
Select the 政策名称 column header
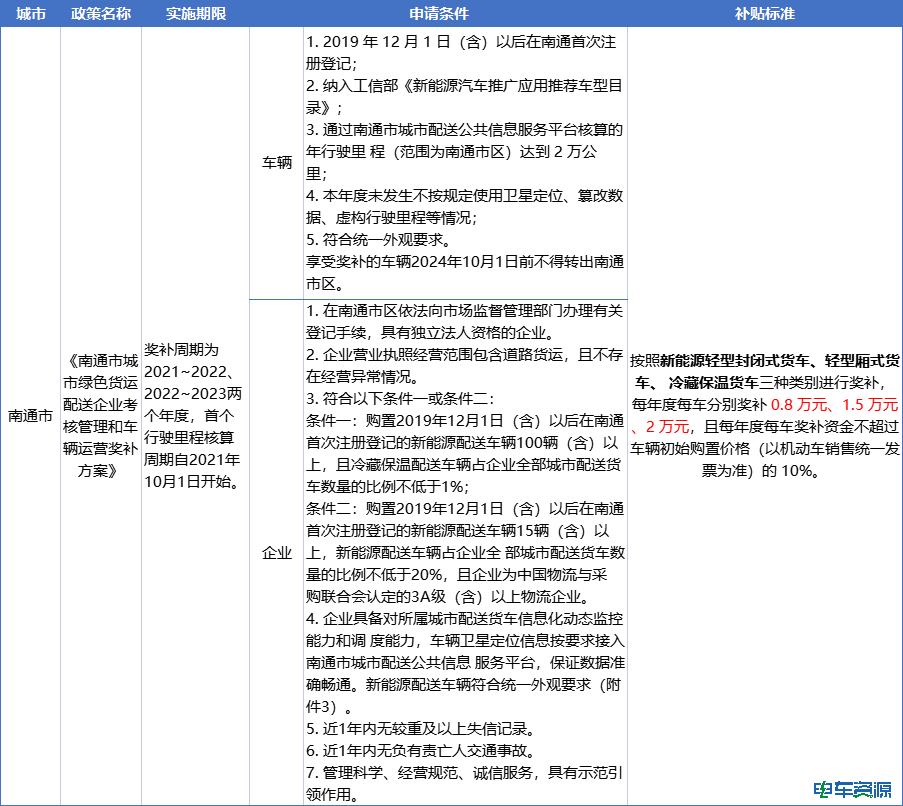pos(101,14)
